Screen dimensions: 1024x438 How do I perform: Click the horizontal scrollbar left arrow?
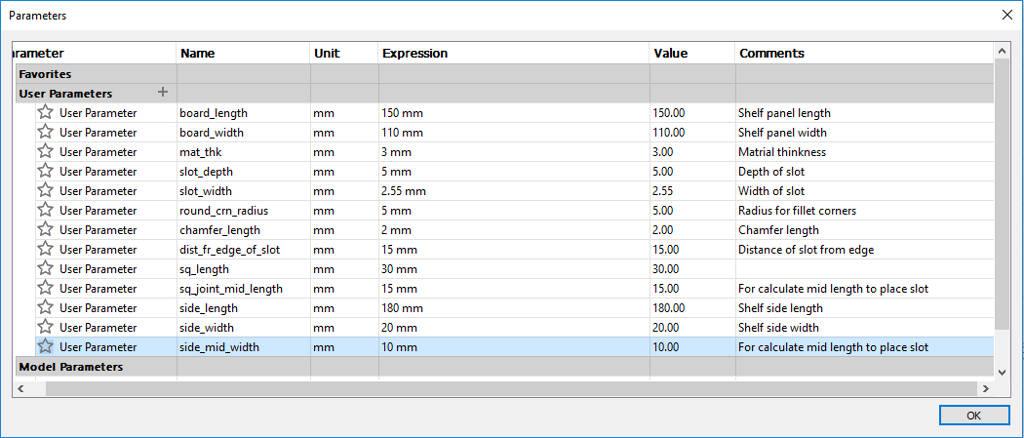[x=21, y=388]
